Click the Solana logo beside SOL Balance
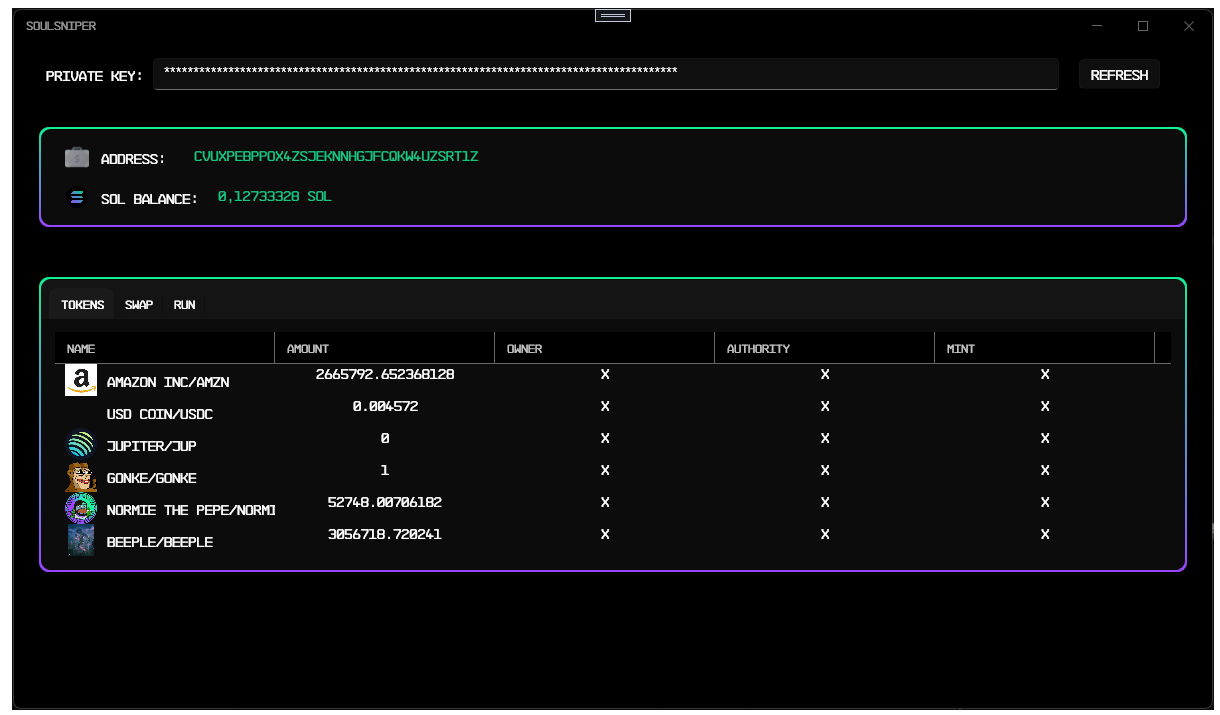 point(77,196)
